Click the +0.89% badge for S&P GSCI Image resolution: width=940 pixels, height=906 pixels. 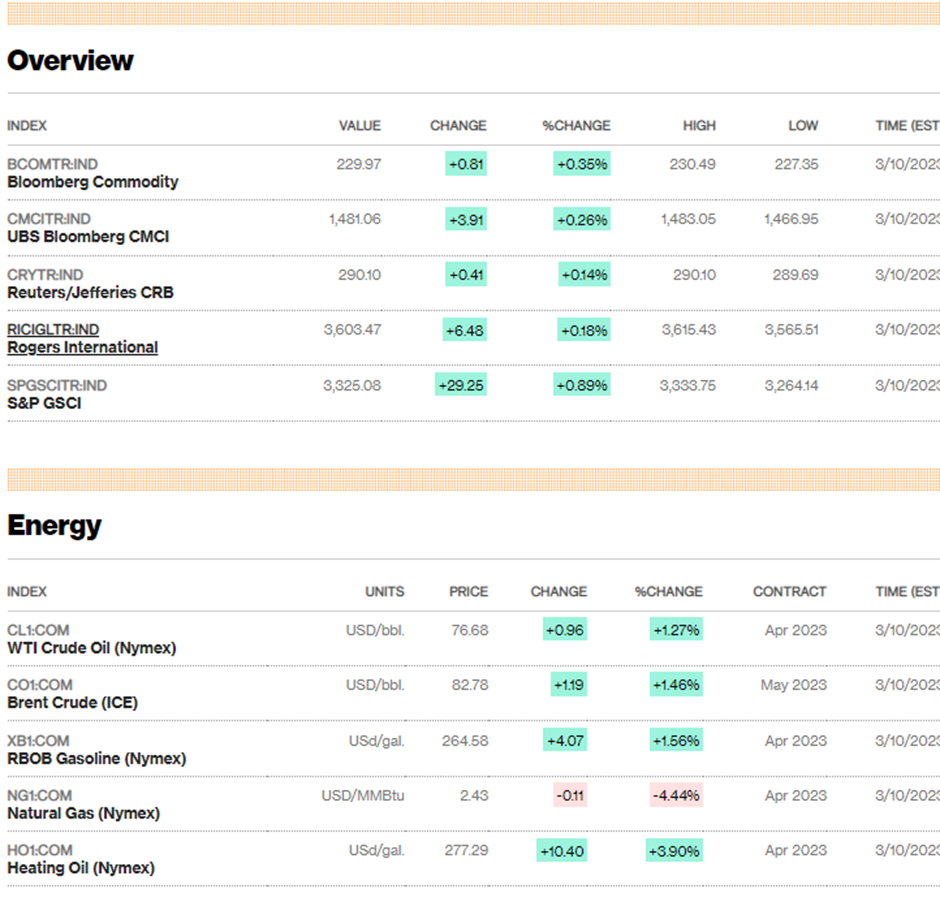(x=582, y=385)
